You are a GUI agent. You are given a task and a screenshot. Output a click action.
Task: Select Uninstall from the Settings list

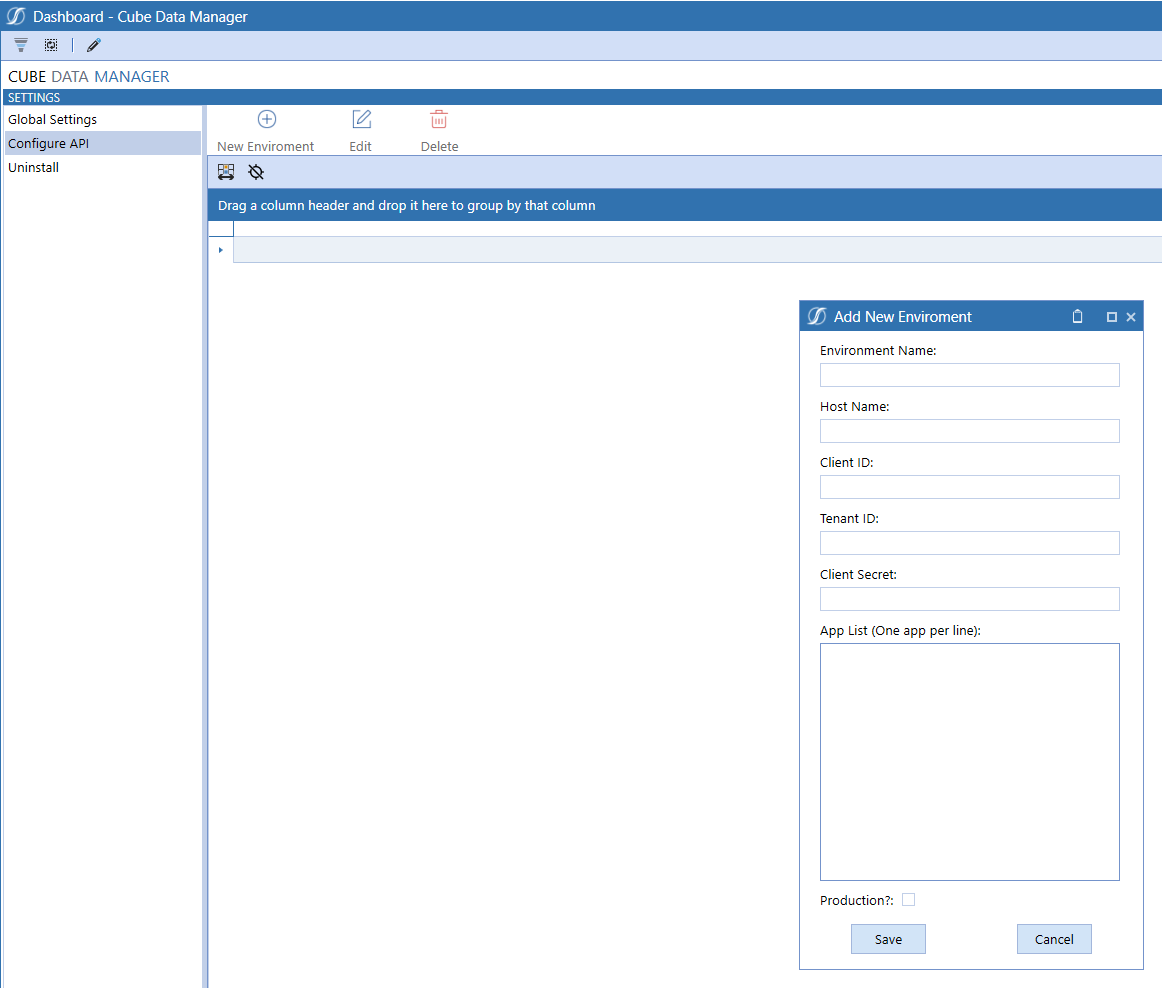click(34, 167)
